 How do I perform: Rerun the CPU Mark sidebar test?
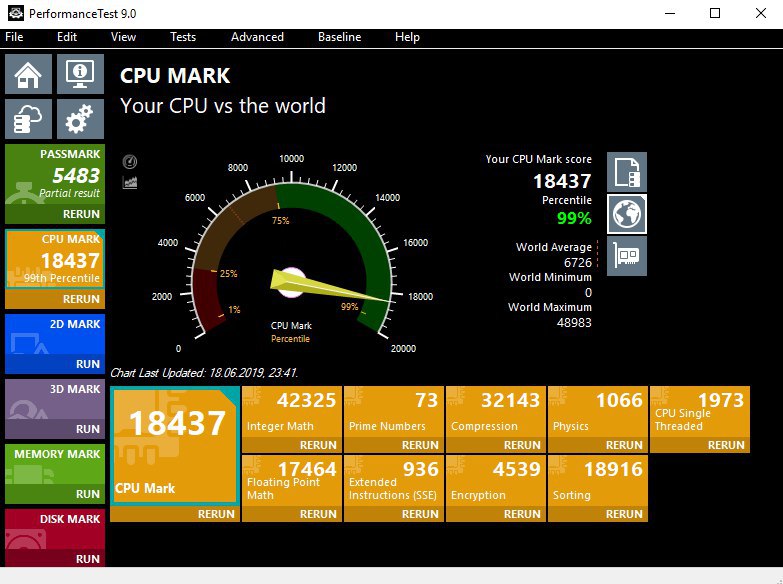[x=55, y=299]
